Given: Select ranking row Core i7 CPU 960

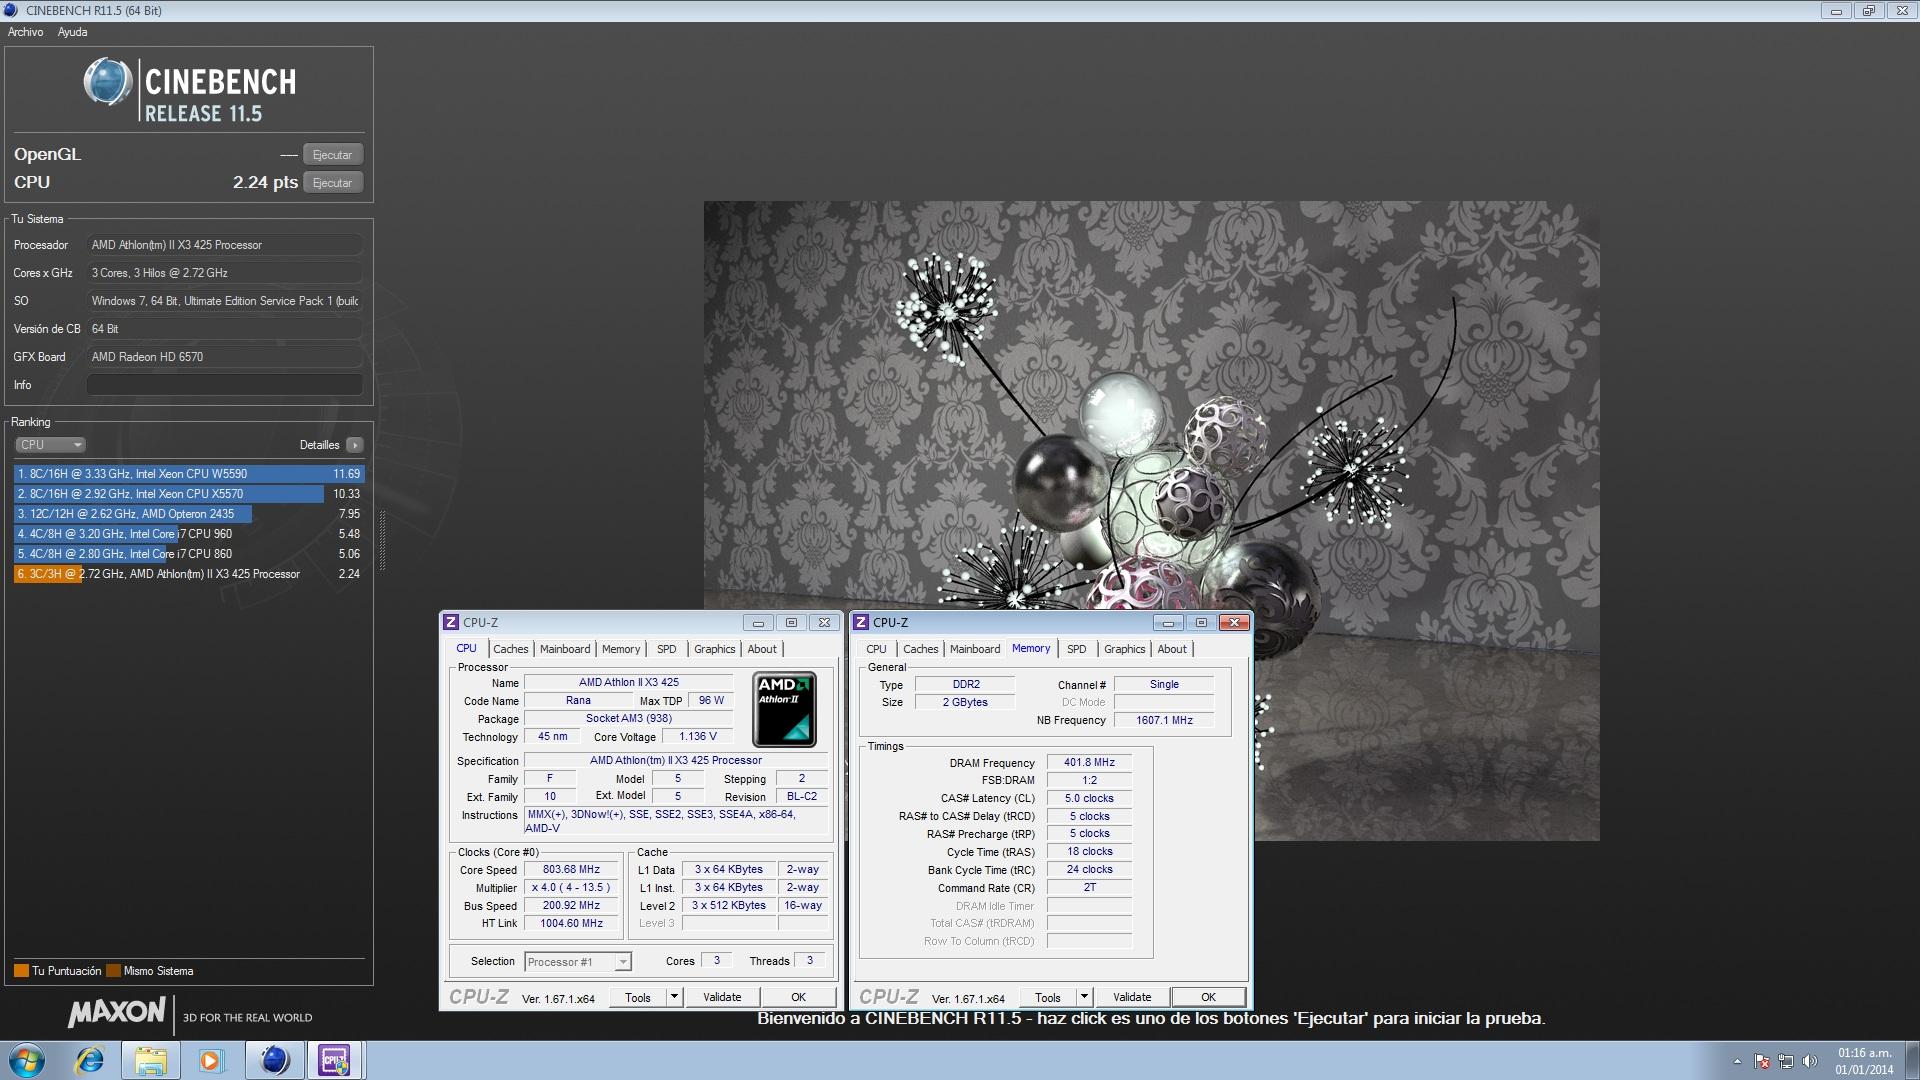Looking at the screenshot, I should click(189, 534).
